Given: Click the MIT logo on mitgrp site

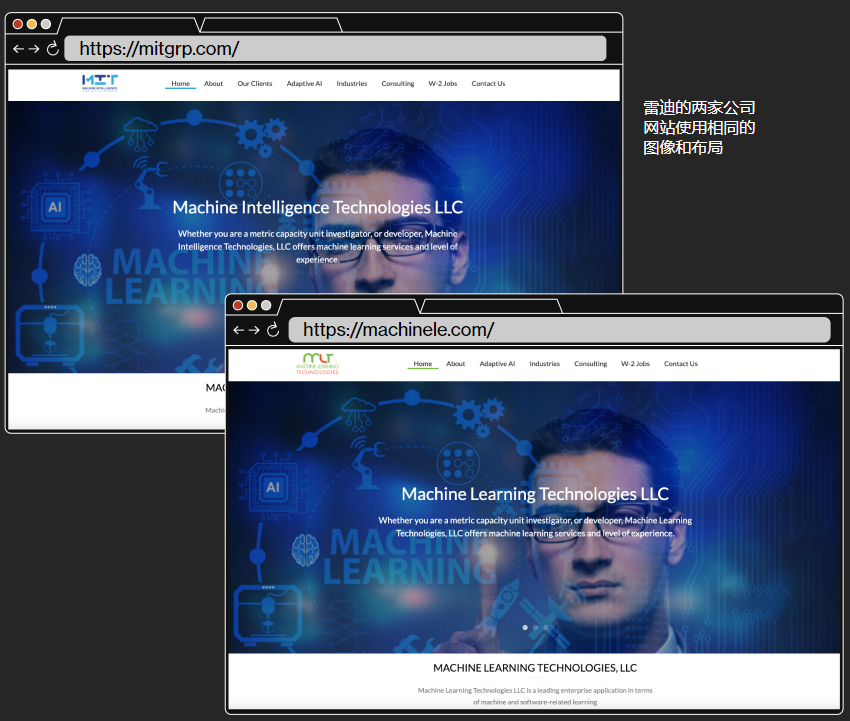Looking at the screenshot, I should pyautogui.click(x=100, y=83).
